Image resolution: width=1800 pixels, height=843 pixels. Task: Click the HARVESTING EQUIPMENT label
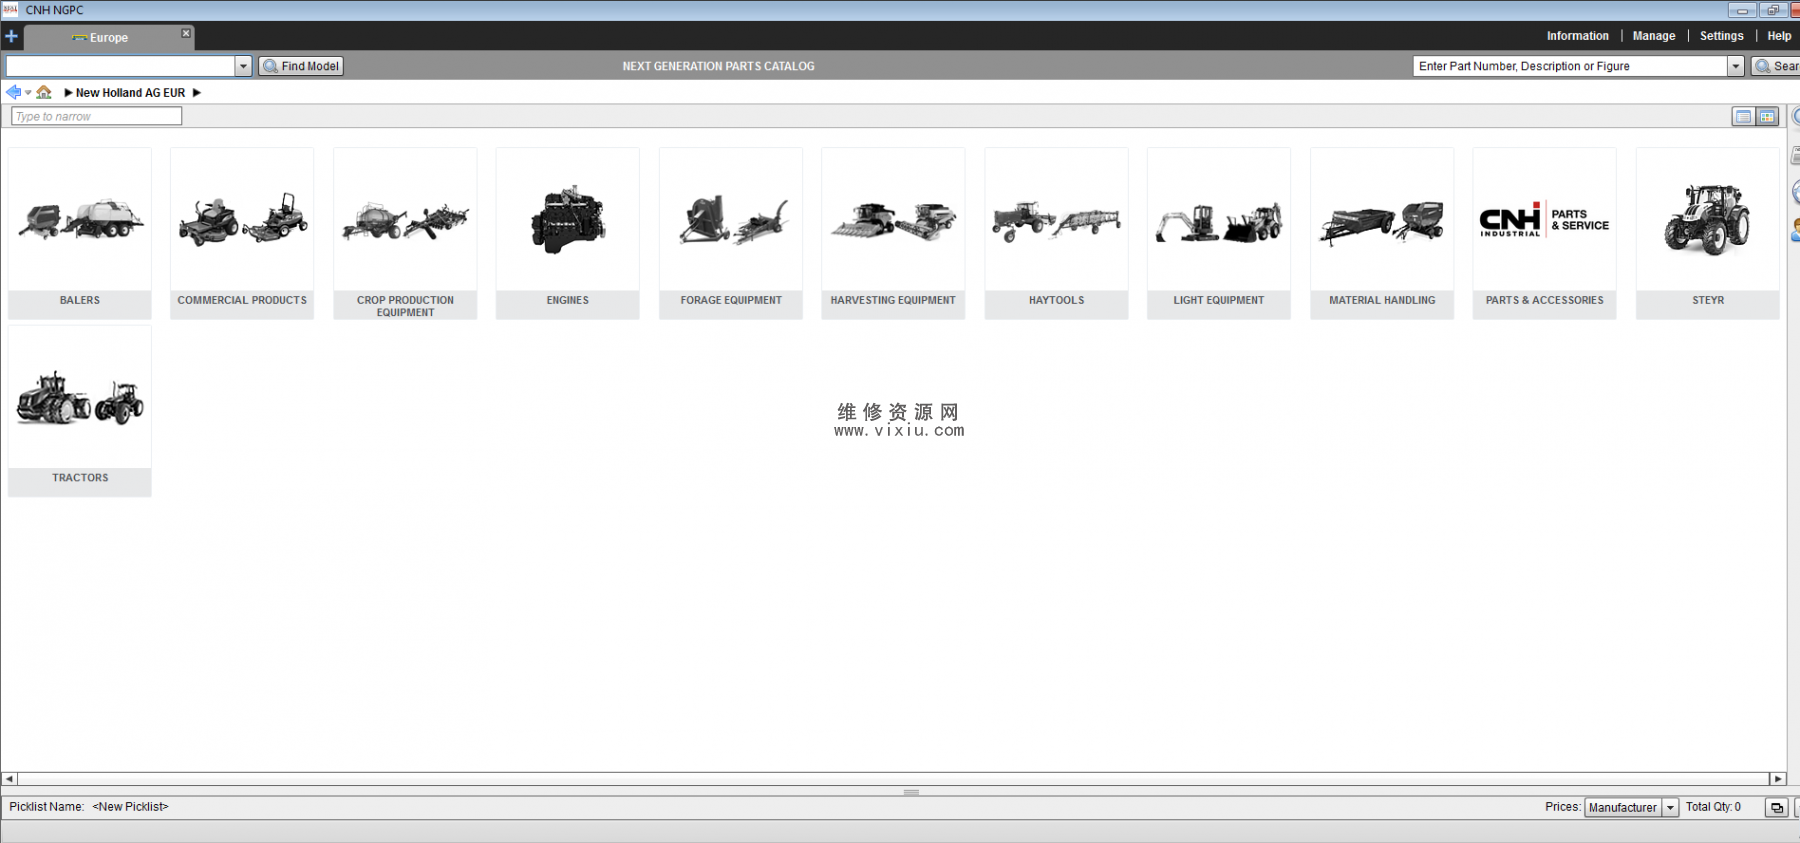pyautogui.click(x=893, y=300)
